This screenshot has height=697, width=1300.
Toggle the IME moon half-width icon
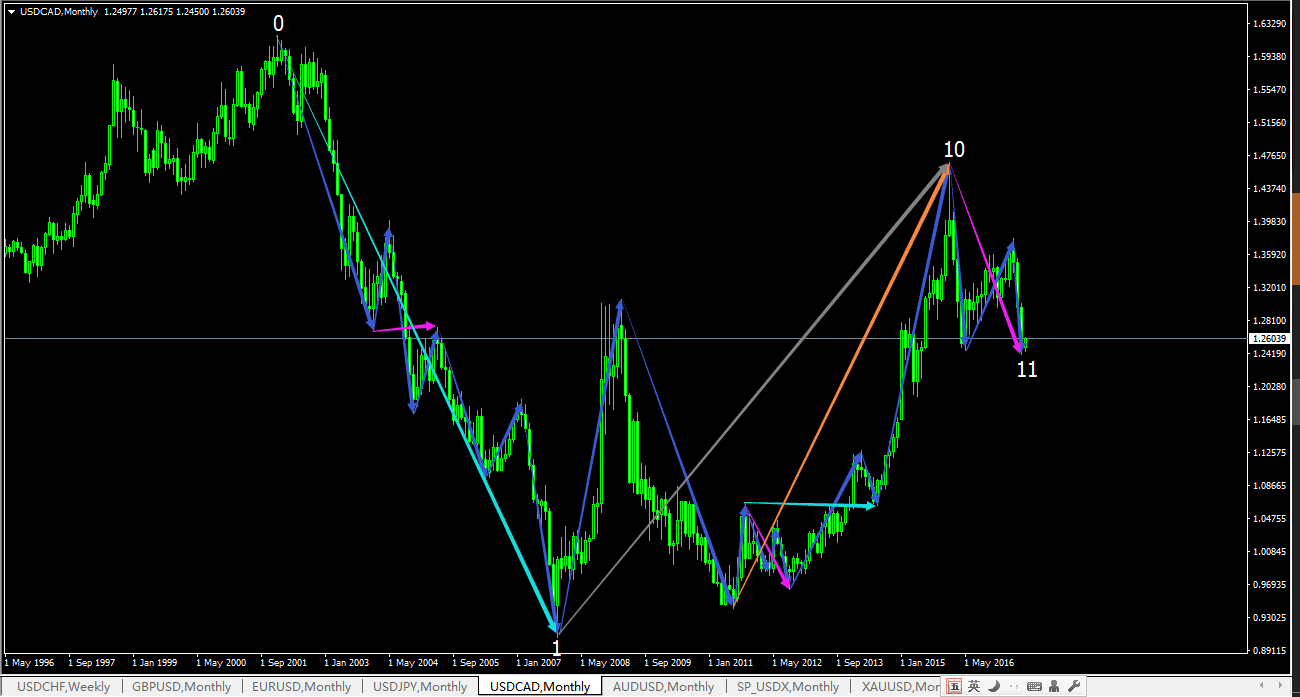coord(993,686)
